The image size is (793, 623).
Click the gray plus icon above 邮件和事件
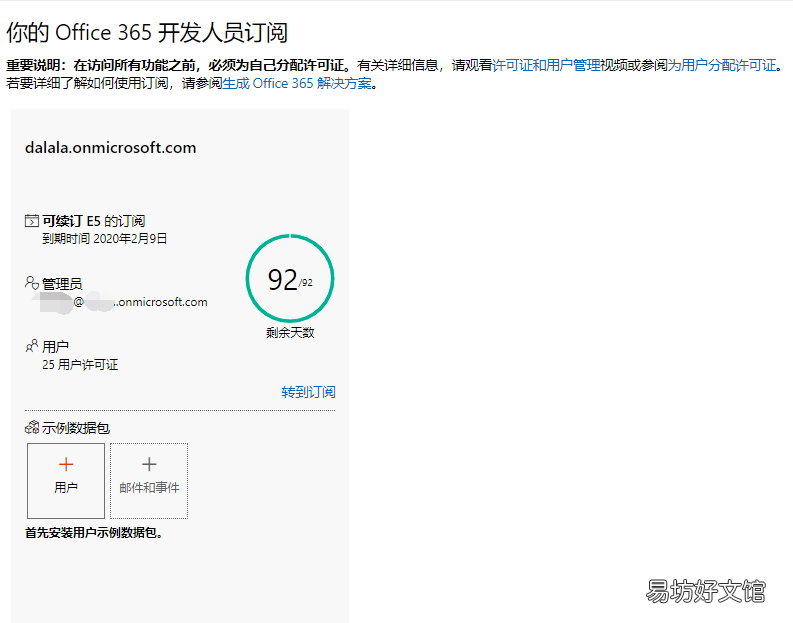[x=149, y=464]
